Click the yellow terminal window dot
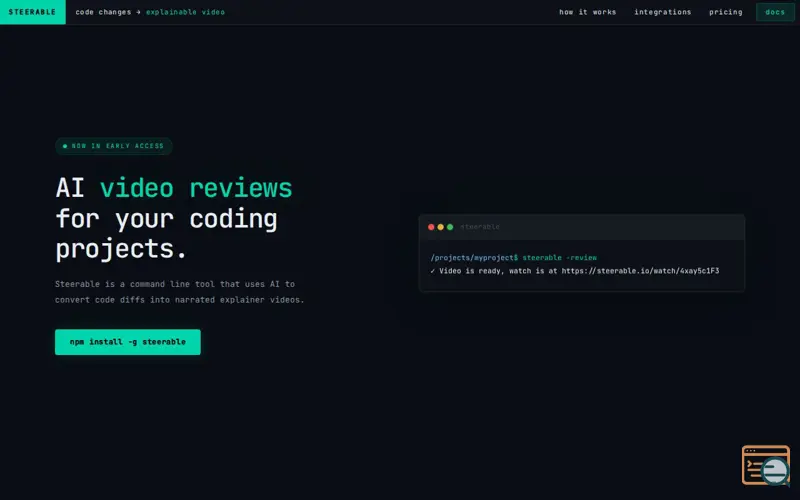 click(440, 227)
